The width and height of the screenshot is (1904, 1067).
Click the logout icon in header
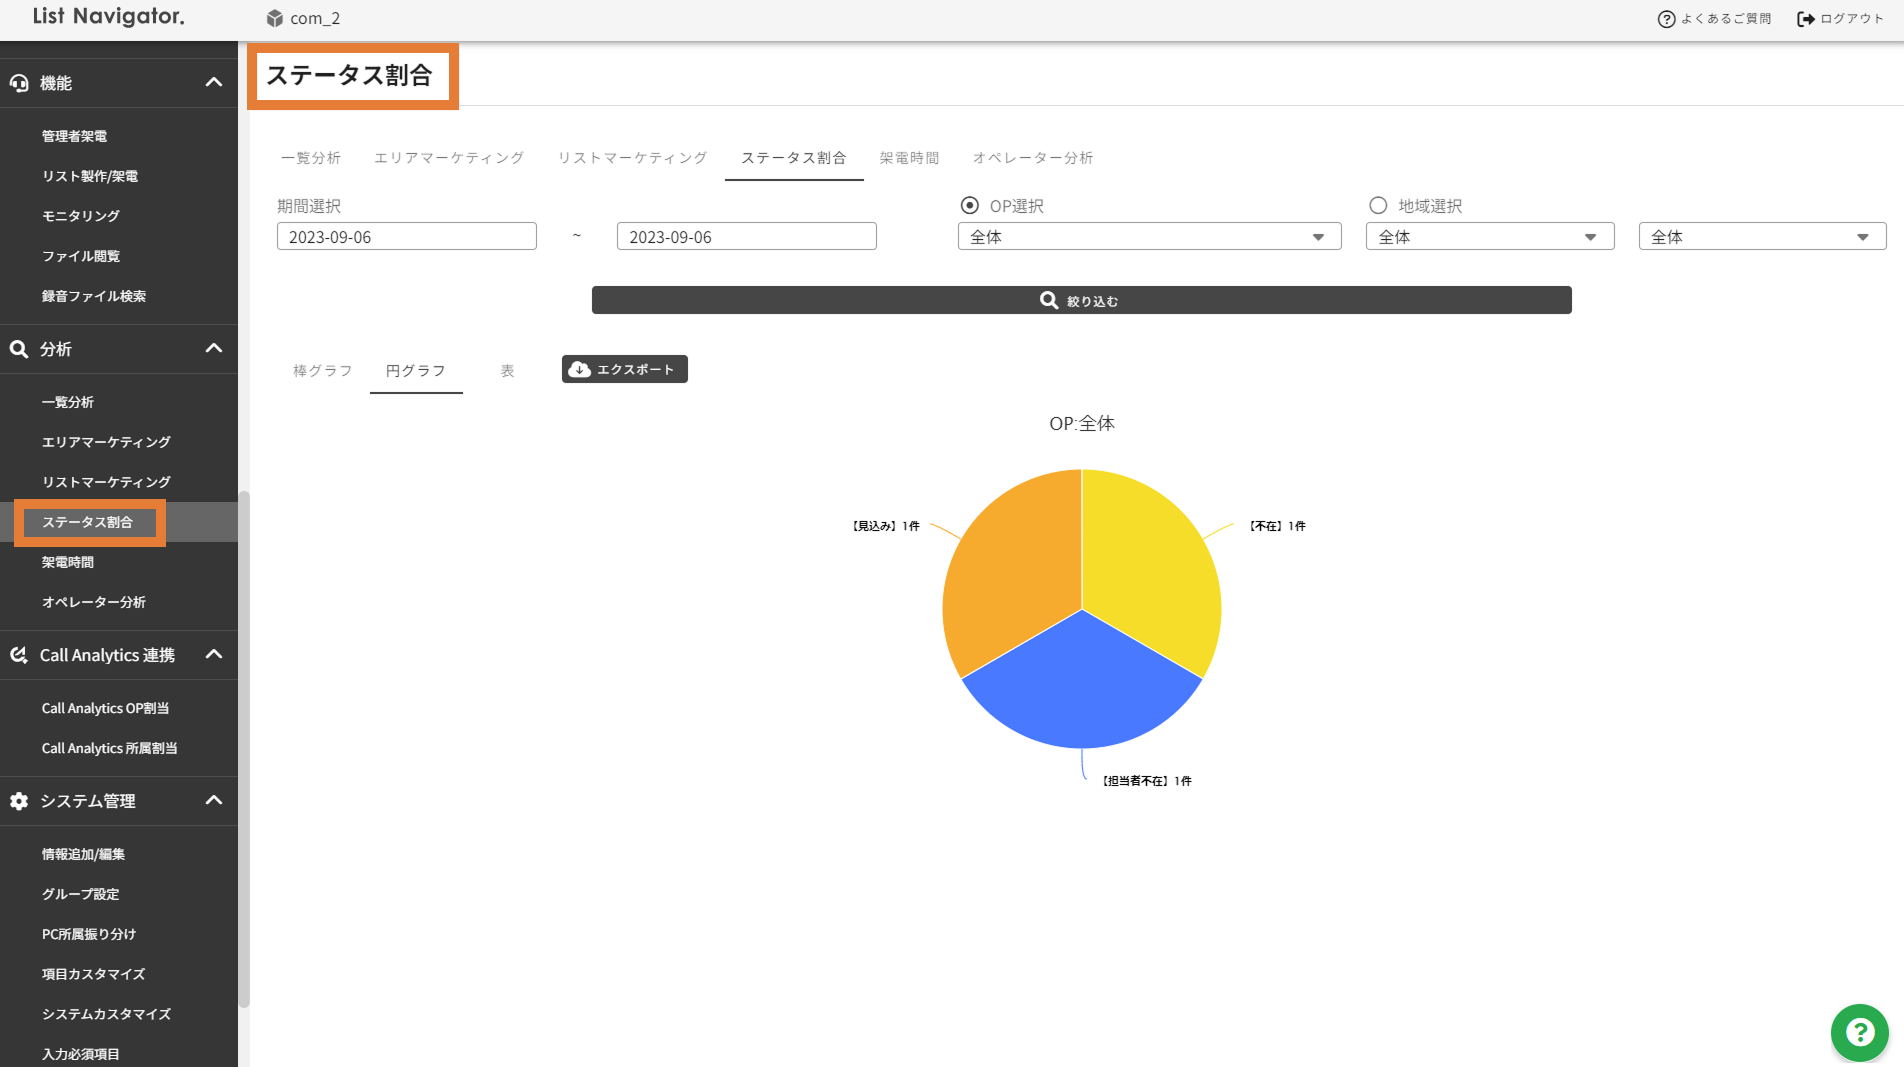point(1805,19)
